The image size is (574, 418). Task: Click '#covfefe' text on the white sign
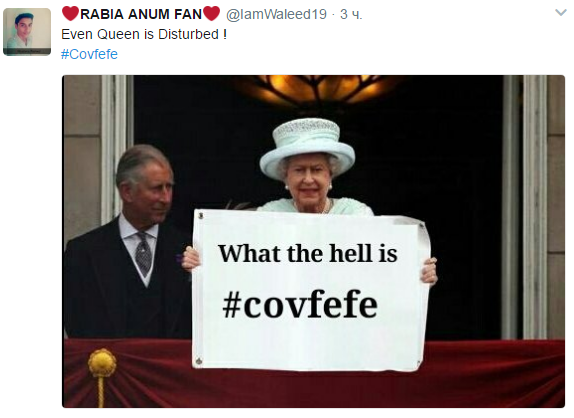pos(300,304)
